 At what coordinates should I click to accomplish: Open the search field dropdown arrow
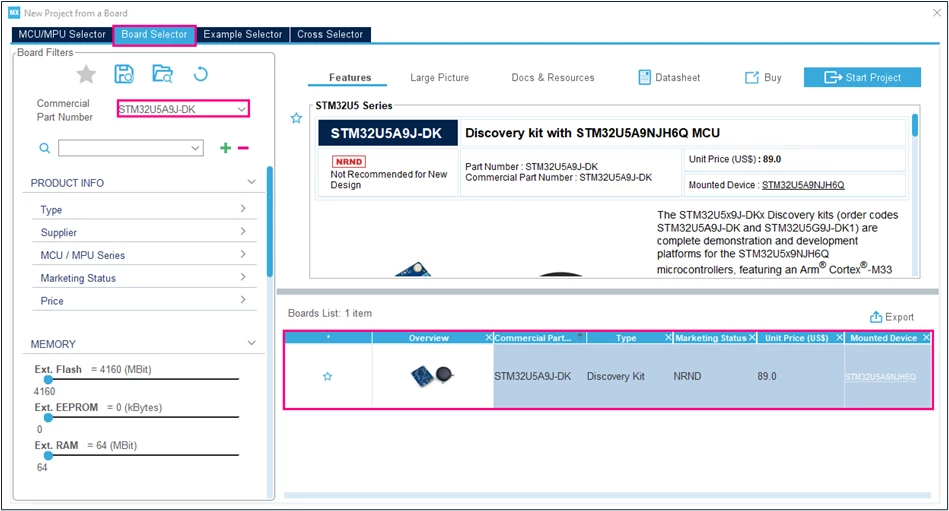195,148
